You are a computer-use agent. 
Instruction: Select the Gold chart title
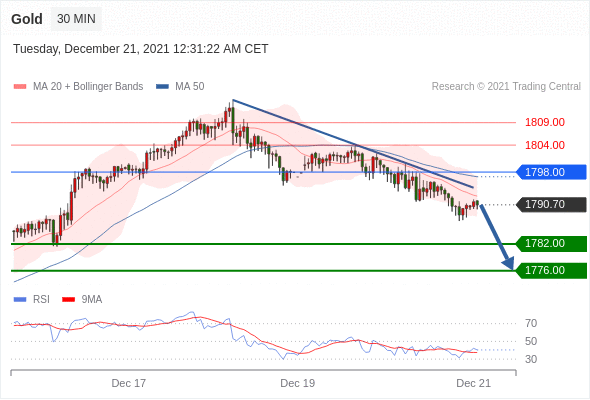point(27,19)
